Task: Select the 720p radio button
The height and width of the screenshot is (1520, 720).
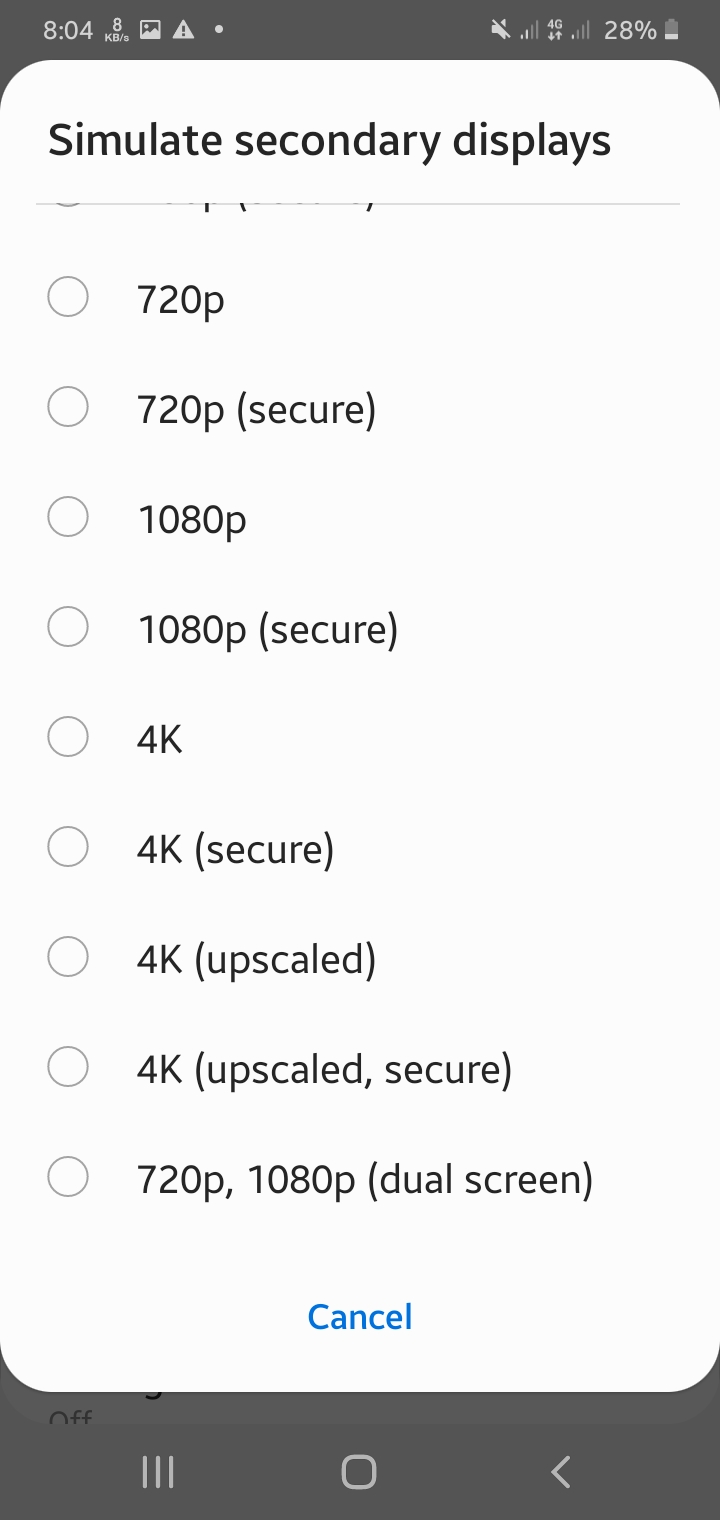Action: tap(68, 297)
